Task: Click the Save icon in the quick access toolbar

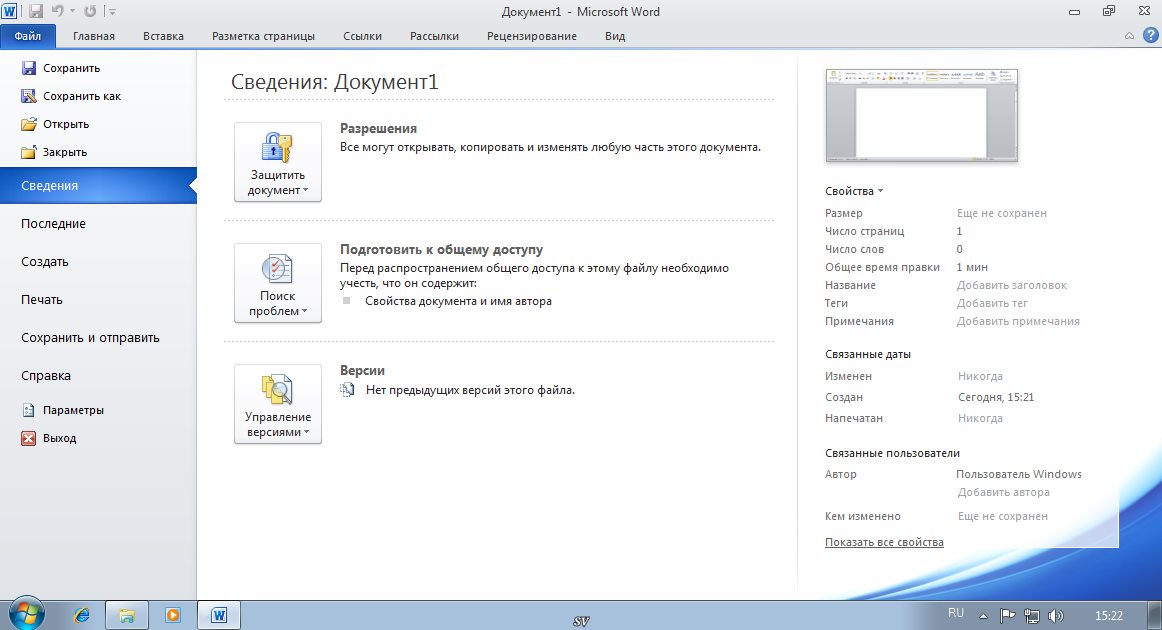Action: [36, 12]
